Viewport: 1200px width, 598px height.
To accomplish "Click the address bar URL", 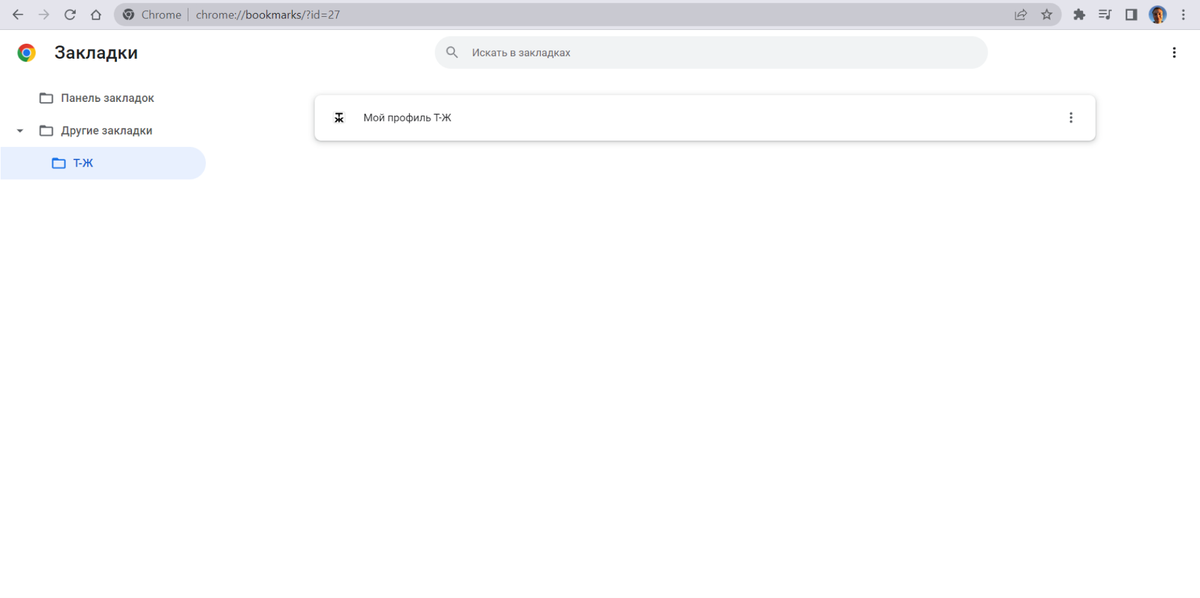I will 268,15.
